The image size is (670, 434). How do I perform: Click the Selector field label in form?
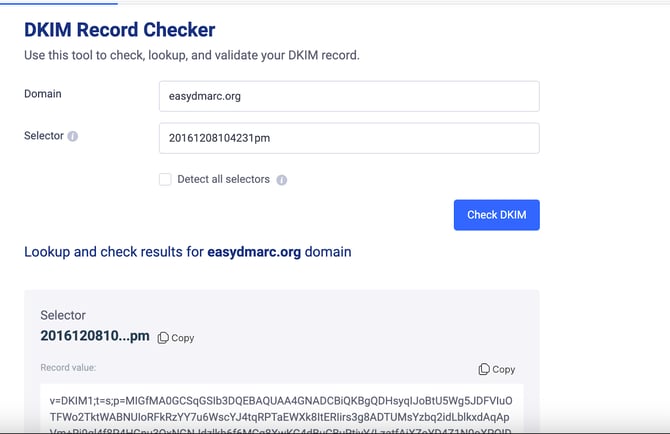tap(44, 136)
